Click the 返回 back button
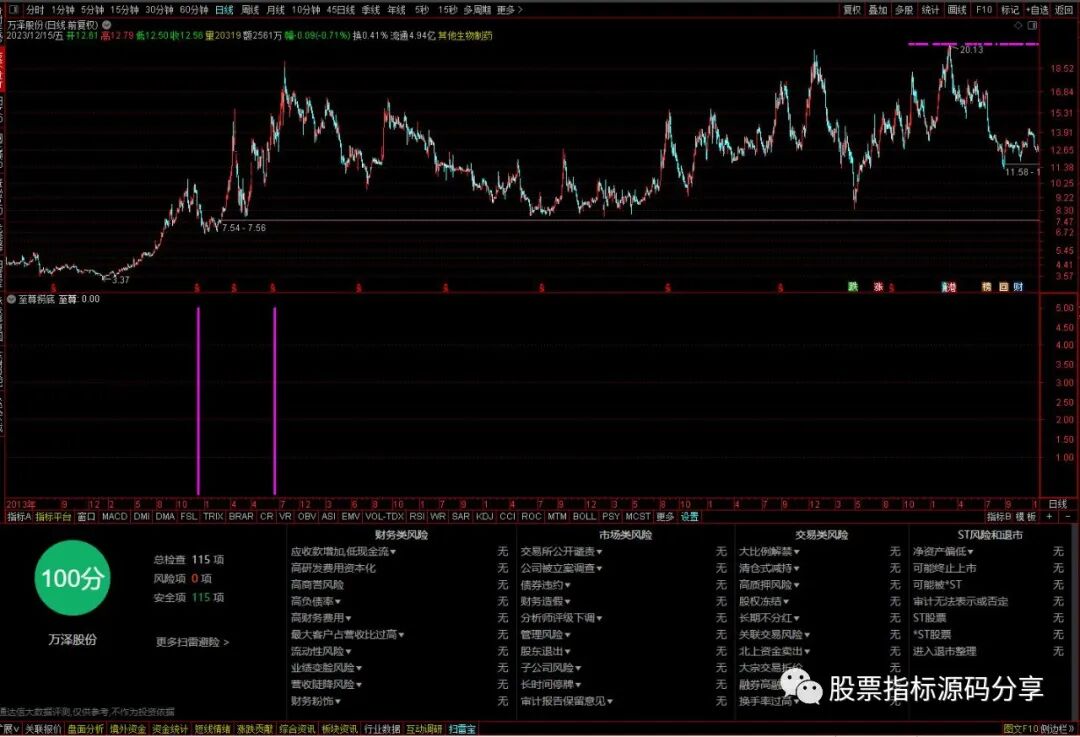This screenshot has height=737, width=1080. coord(1064,10)
